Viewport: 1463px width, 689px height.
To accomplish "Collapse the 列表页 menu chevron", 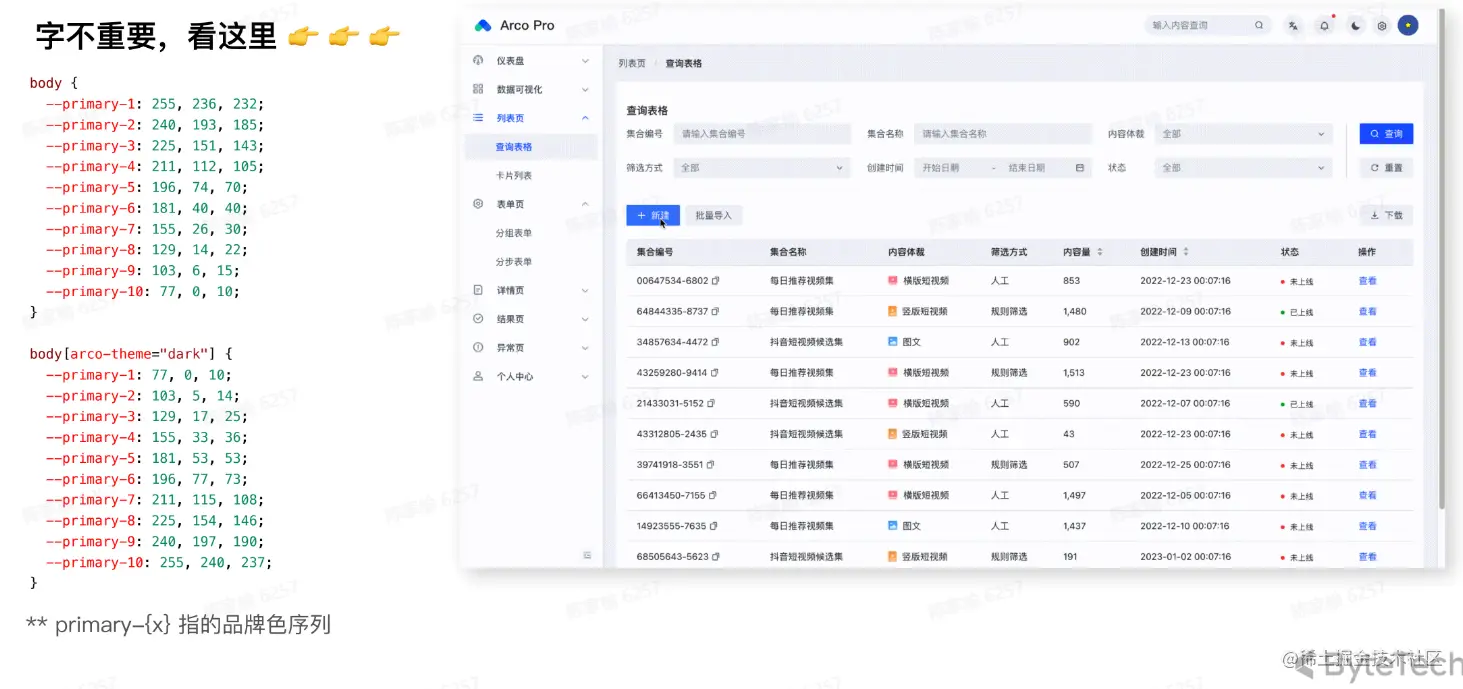I will [585, 118].
